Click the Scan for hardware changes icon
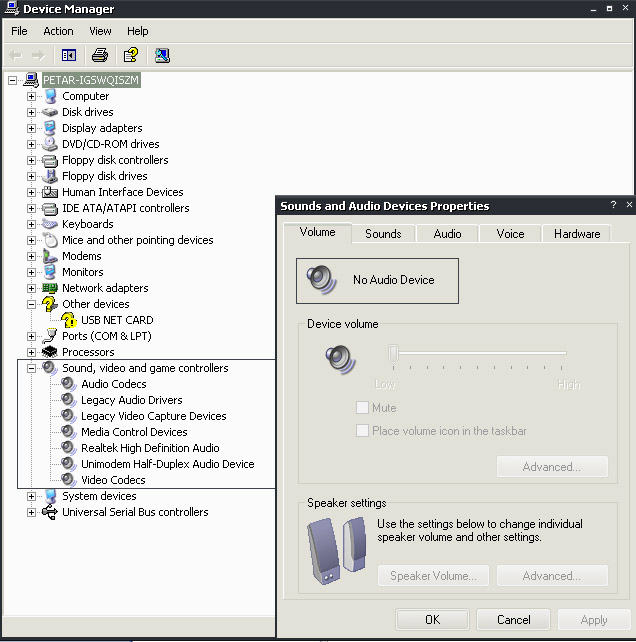 click(162, 55)
